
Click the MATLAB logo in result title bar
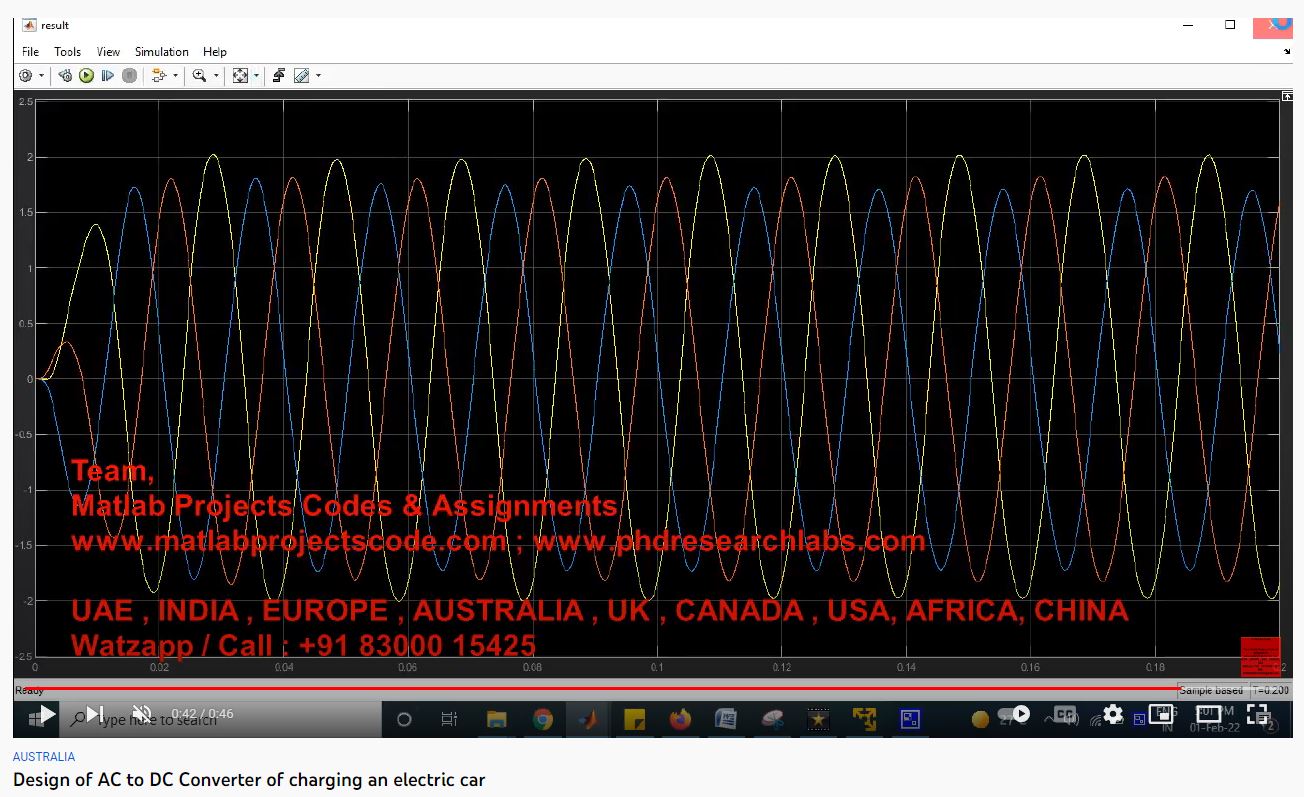[x=29, y=25]
